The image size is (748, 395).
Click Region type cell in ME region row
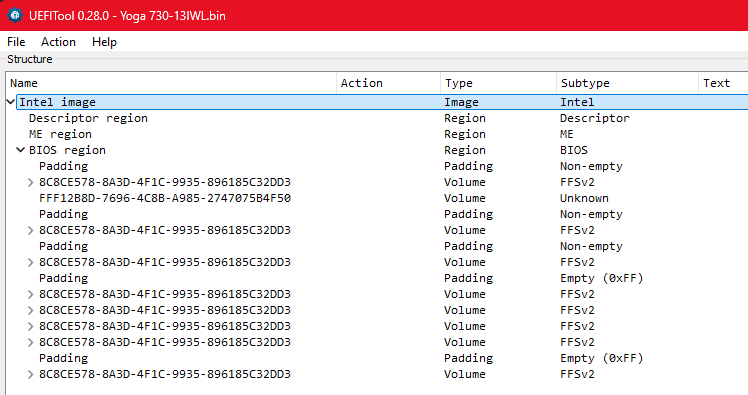[465, 134]
